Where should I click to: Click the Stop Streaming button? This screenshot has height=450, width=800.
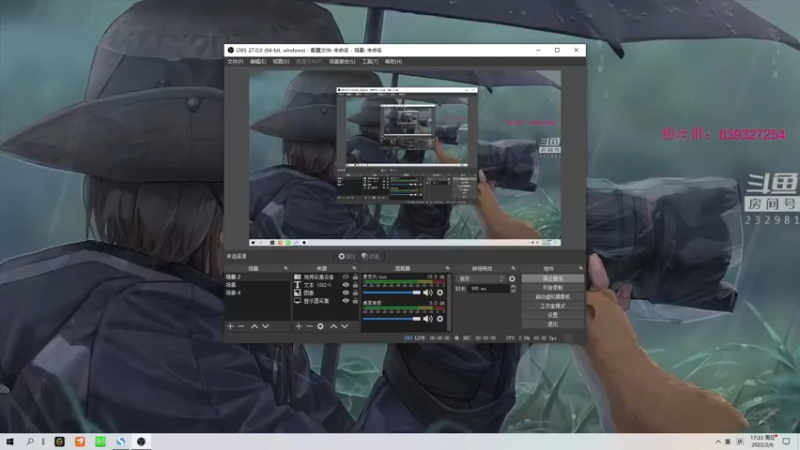point(553,279)
